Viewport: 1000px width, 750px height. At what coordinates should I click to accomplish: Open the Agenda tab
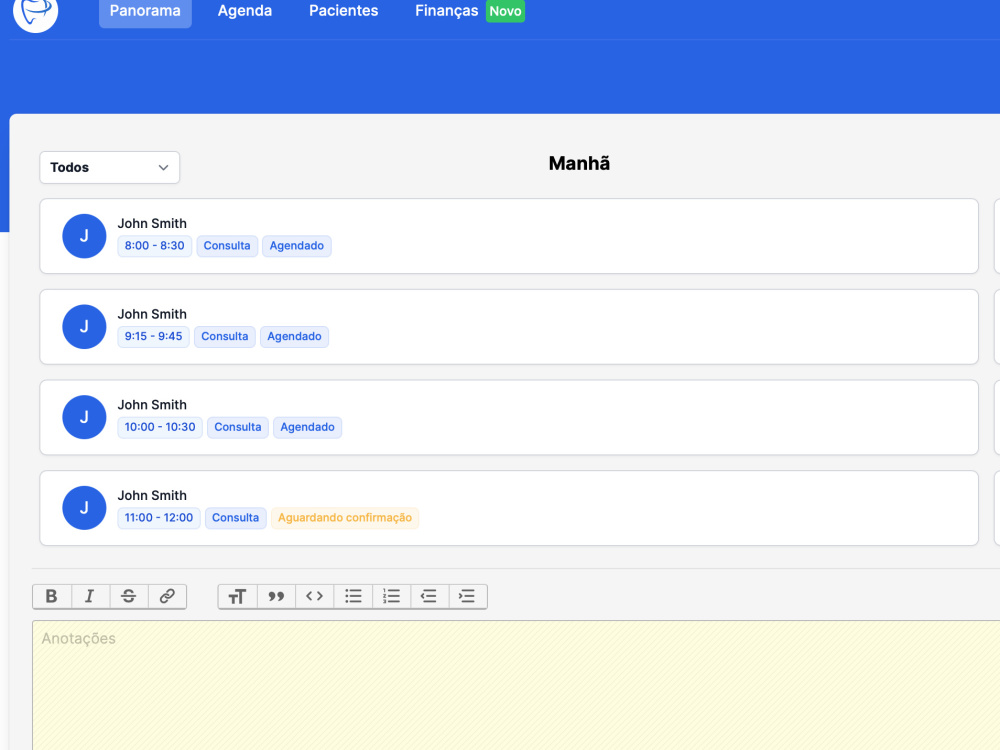click(x=245, y=11)
